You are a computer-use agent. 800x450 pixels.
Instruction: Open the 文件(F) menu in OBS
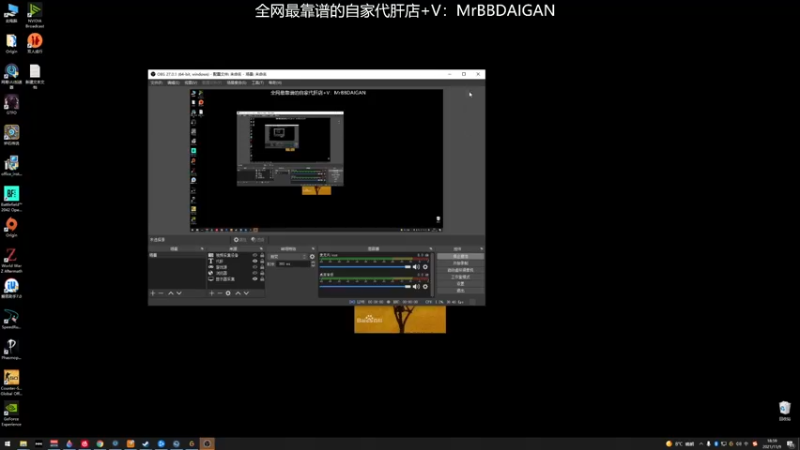[157, 83]
